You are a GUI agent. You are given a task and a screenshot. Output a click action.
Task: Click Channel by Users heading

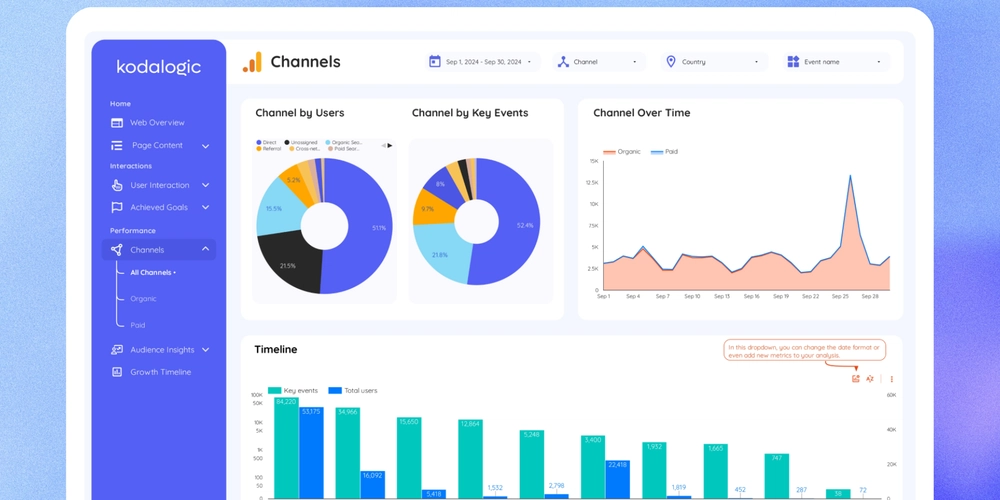tap(300, 113)
